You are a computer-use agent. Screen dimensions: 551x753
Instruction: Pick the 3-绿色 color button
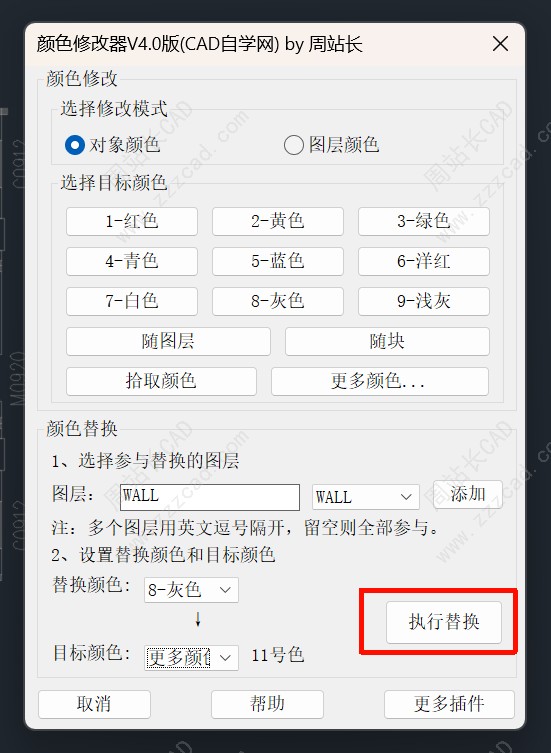coord(424,221)
